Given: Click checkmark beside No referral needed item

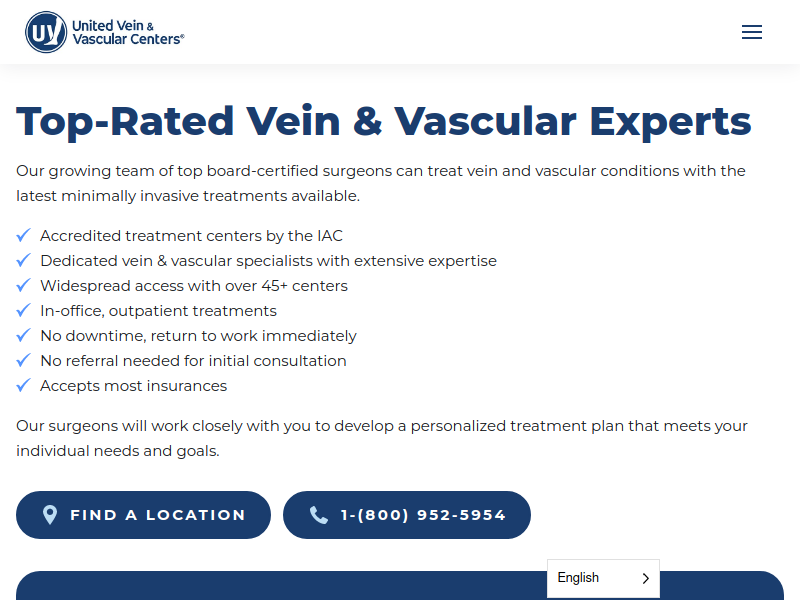Looking at the screenshot, I should 23,360.
